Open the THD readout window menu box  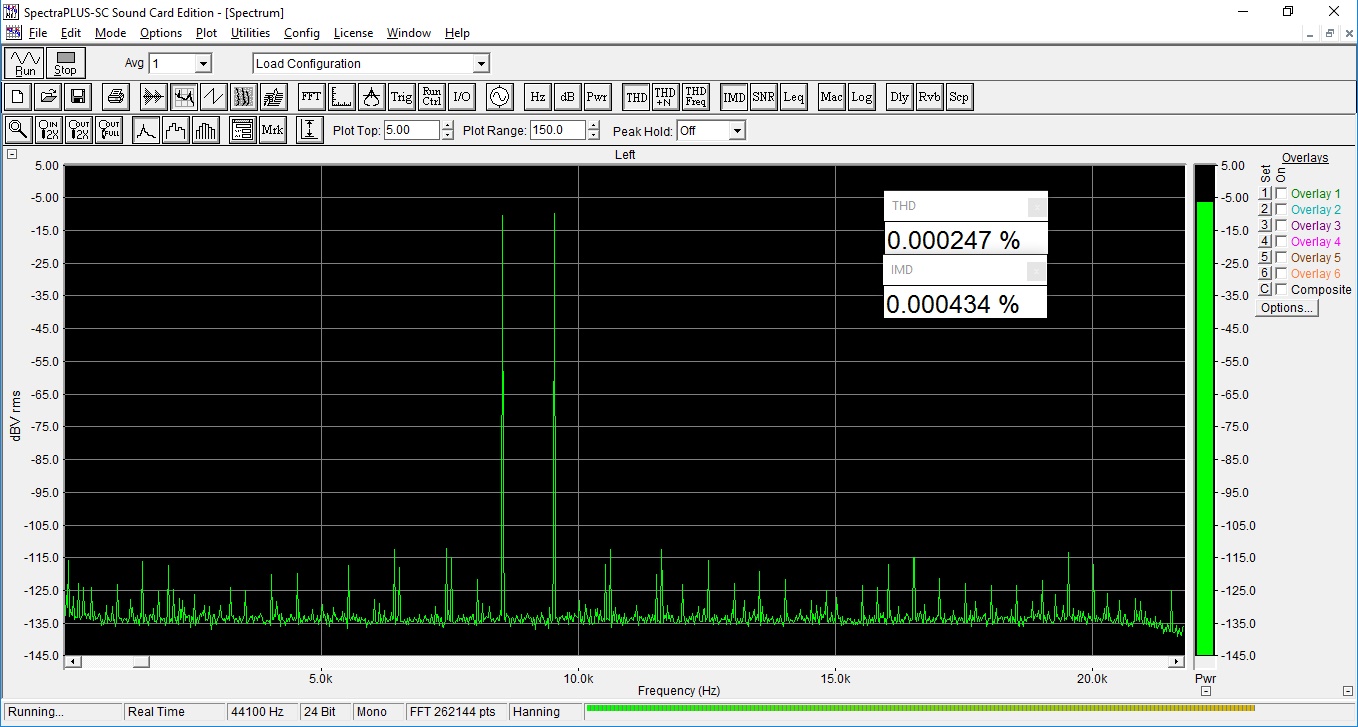1037,207
